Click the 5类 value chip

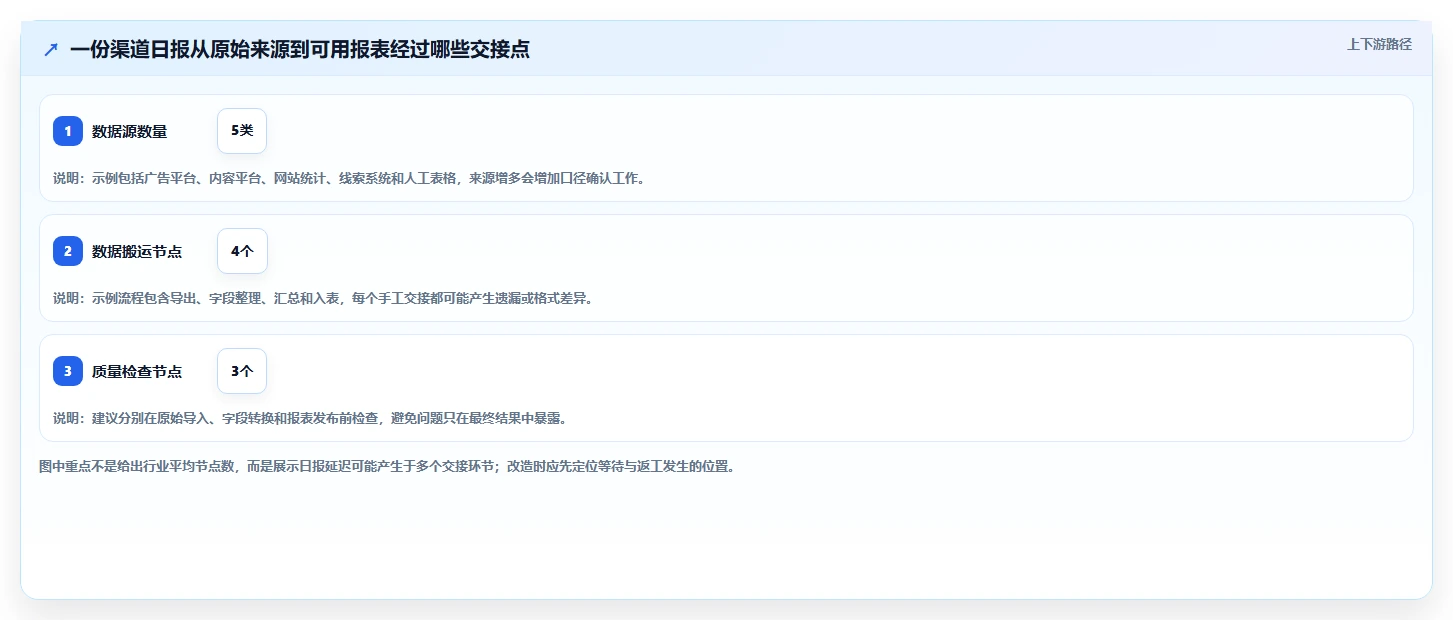click(x=242, y=131)
